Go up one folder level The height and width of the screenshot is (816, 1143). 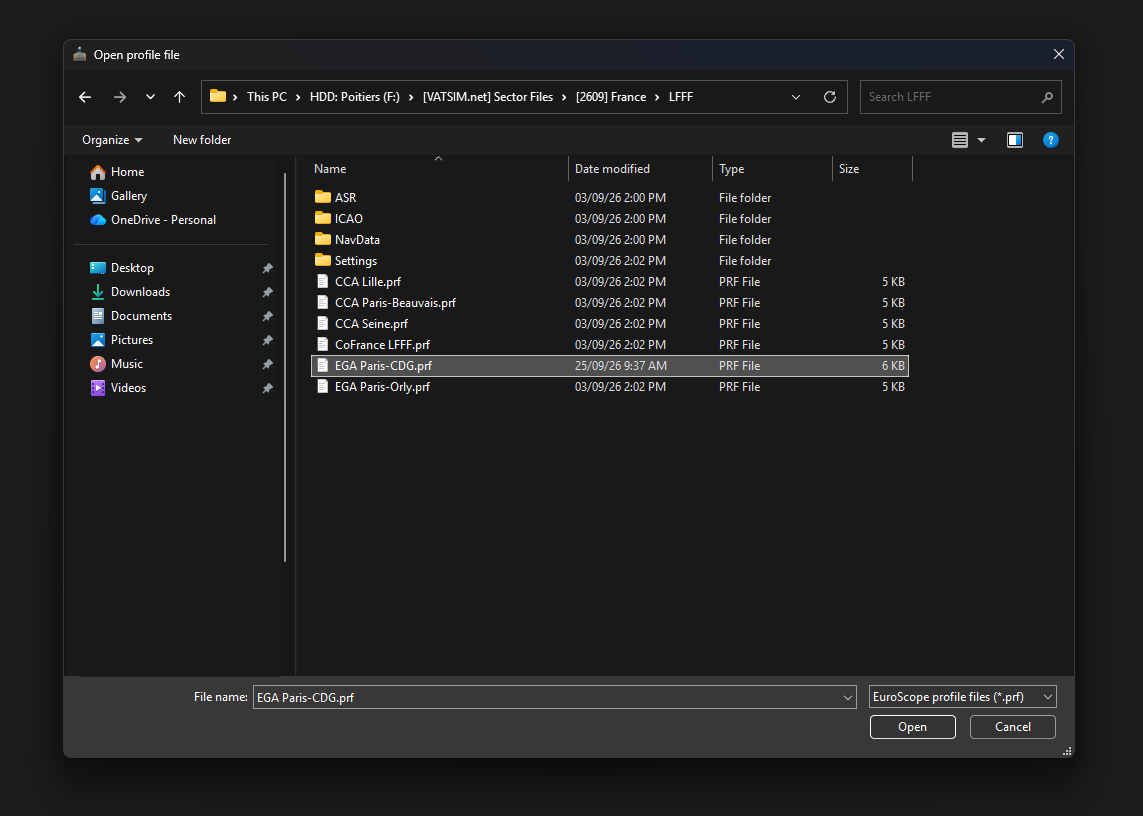179,97
